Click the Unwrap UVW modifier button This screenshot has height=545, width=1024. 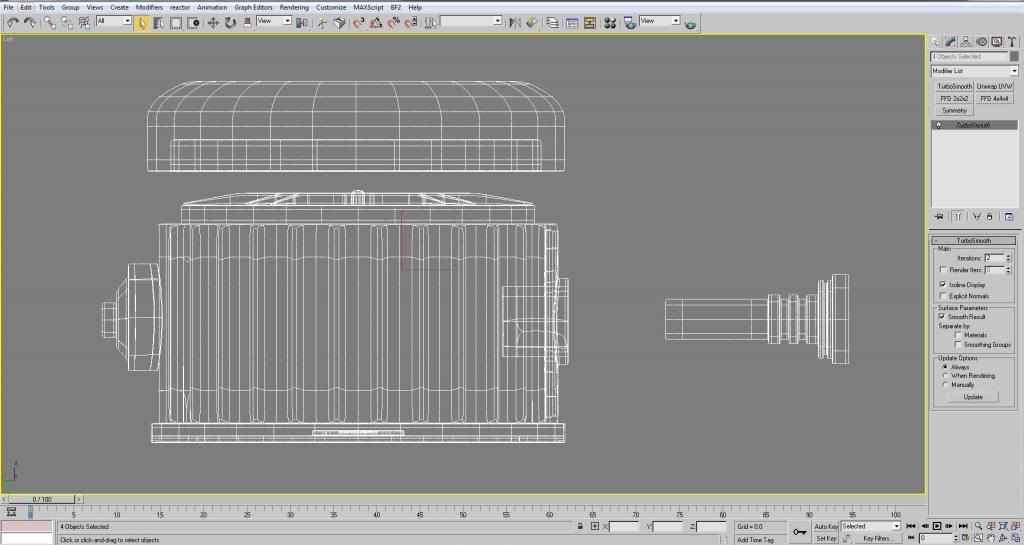[x=994, y=87]
